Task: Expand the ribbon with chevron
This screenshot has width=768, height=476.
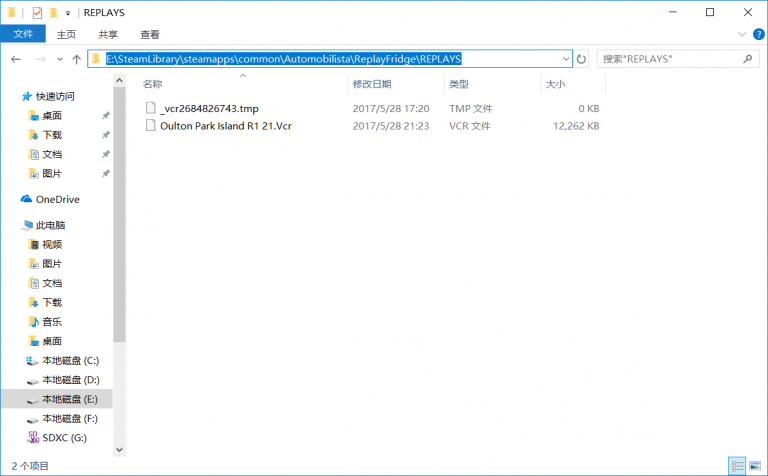Action: pos(742,34)
